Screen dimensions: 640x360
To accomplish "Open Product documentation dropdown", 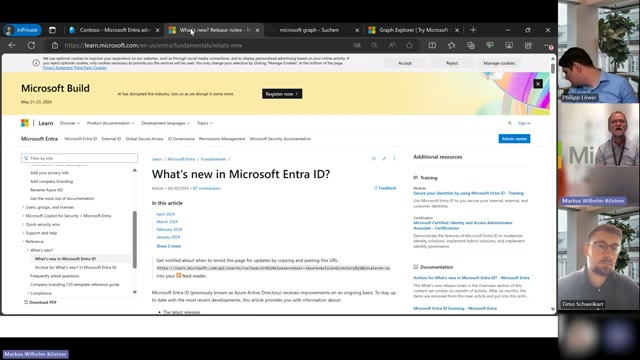I will tap(111, 123).
